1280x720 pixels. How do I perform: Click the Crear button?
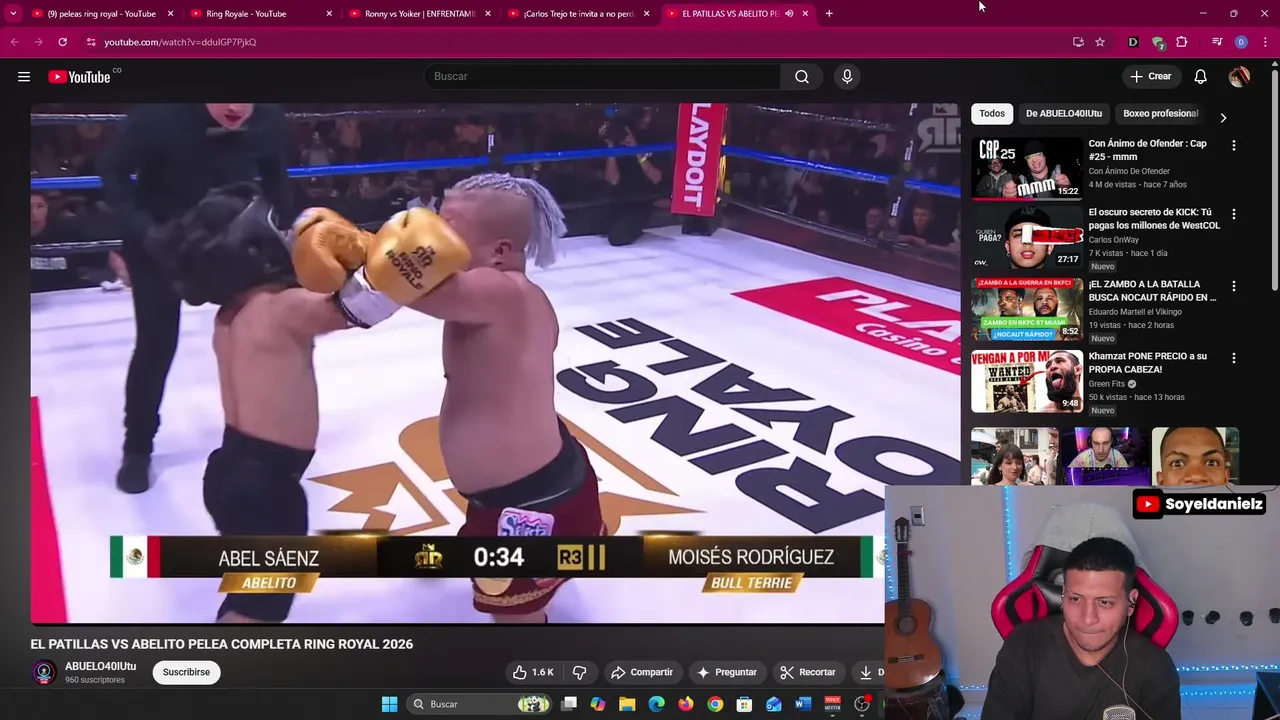pos(1150,77)
